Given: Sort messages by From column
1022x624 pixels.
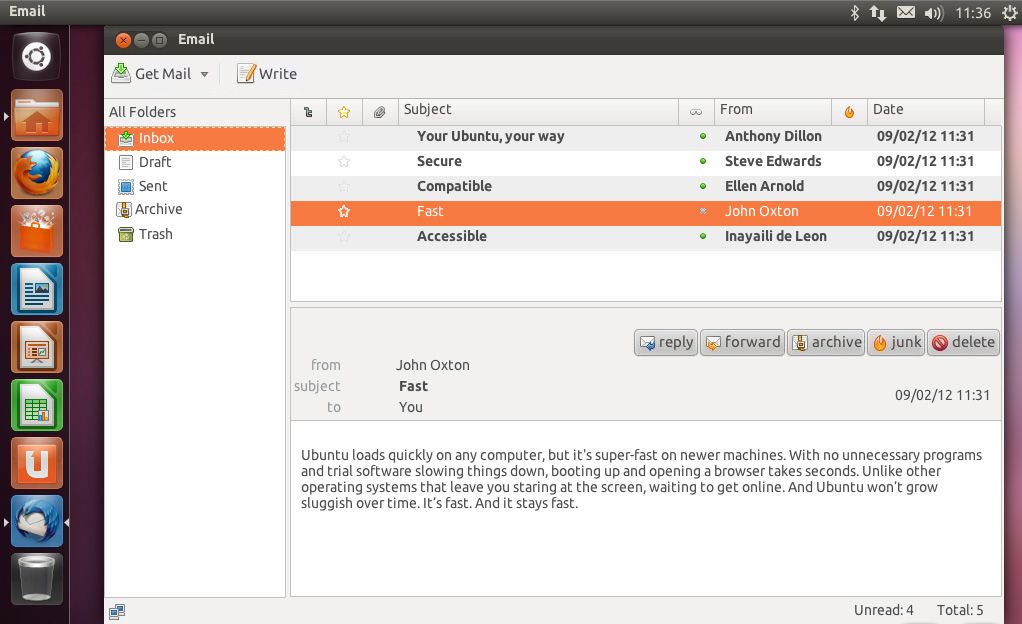Looking at the screenshot, I should tap(773, 111).
